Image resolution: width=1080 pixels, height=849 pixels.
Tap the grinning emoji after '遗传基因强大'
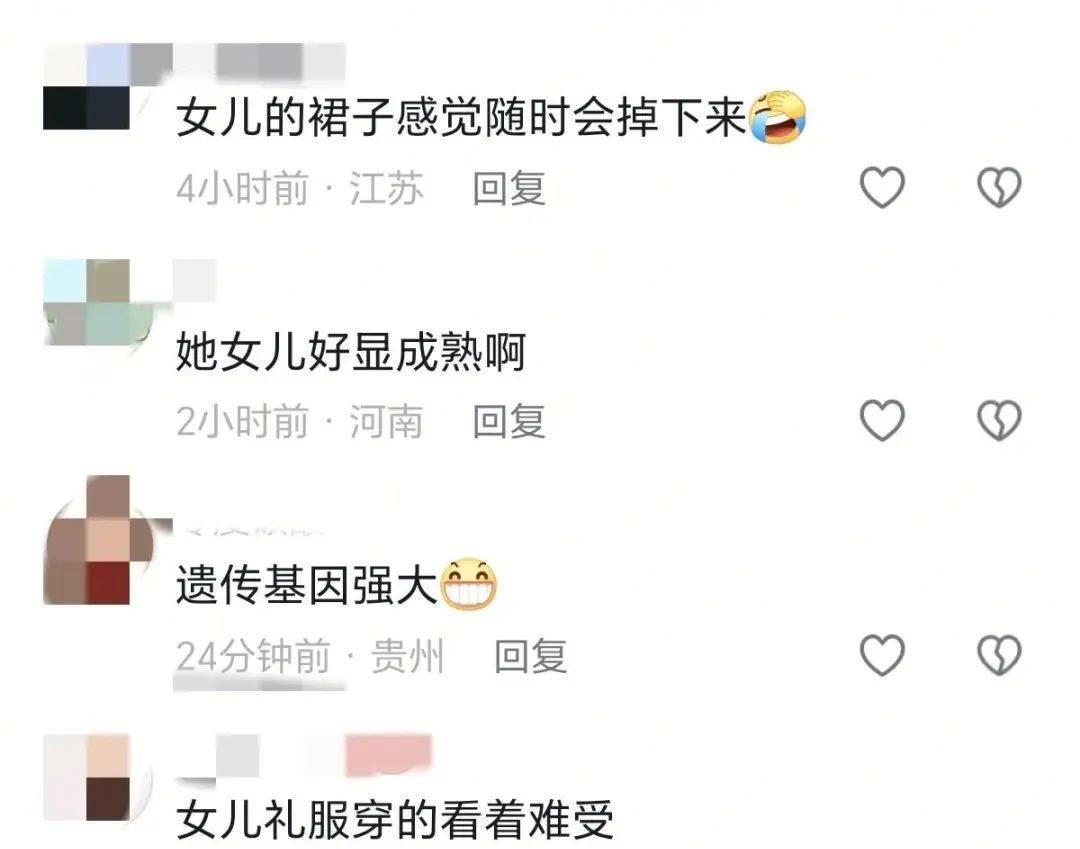point(468,585)
